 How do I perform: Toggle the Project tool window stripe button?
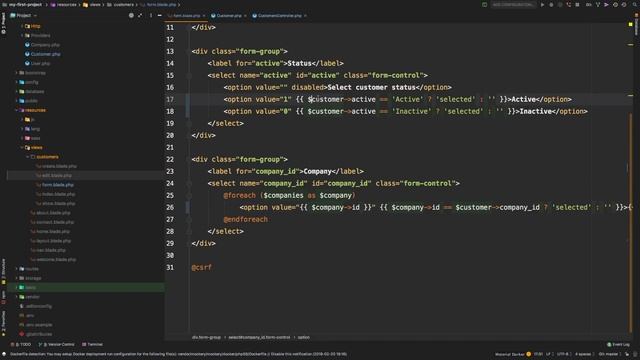[3, 23]
